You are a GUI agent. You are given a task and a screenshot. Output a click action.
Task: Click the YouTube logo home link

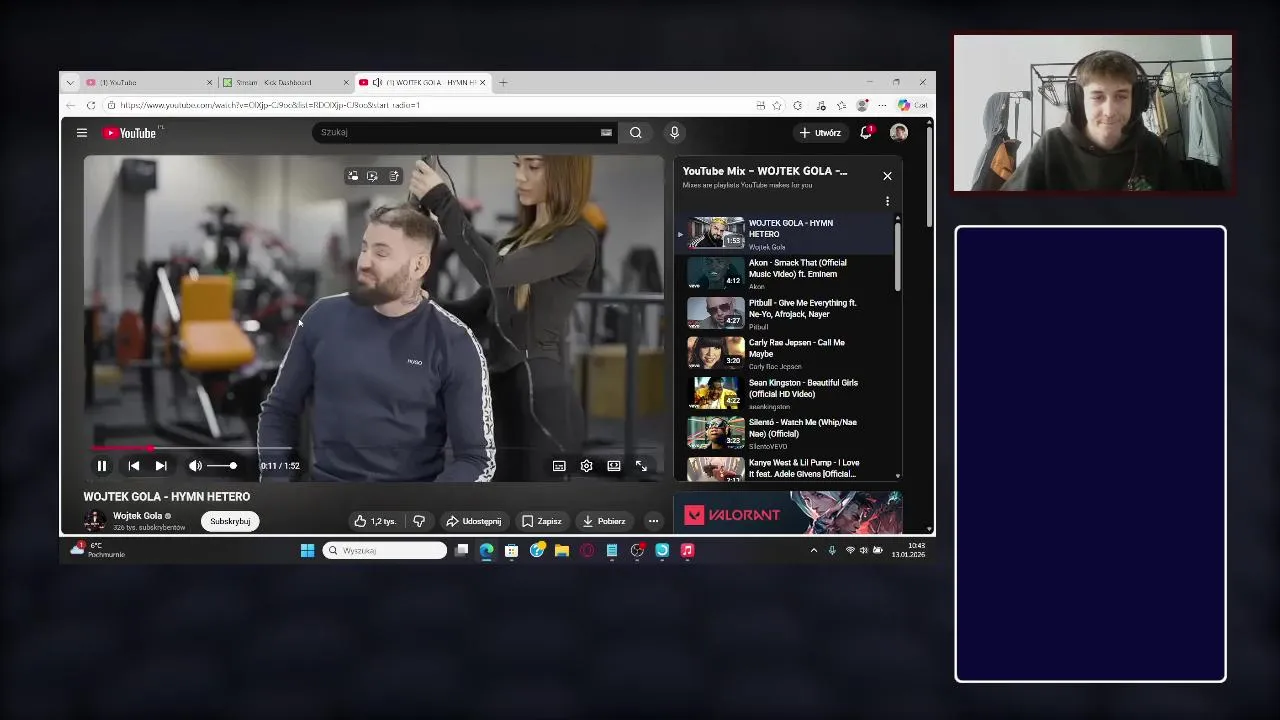[130, 132]
